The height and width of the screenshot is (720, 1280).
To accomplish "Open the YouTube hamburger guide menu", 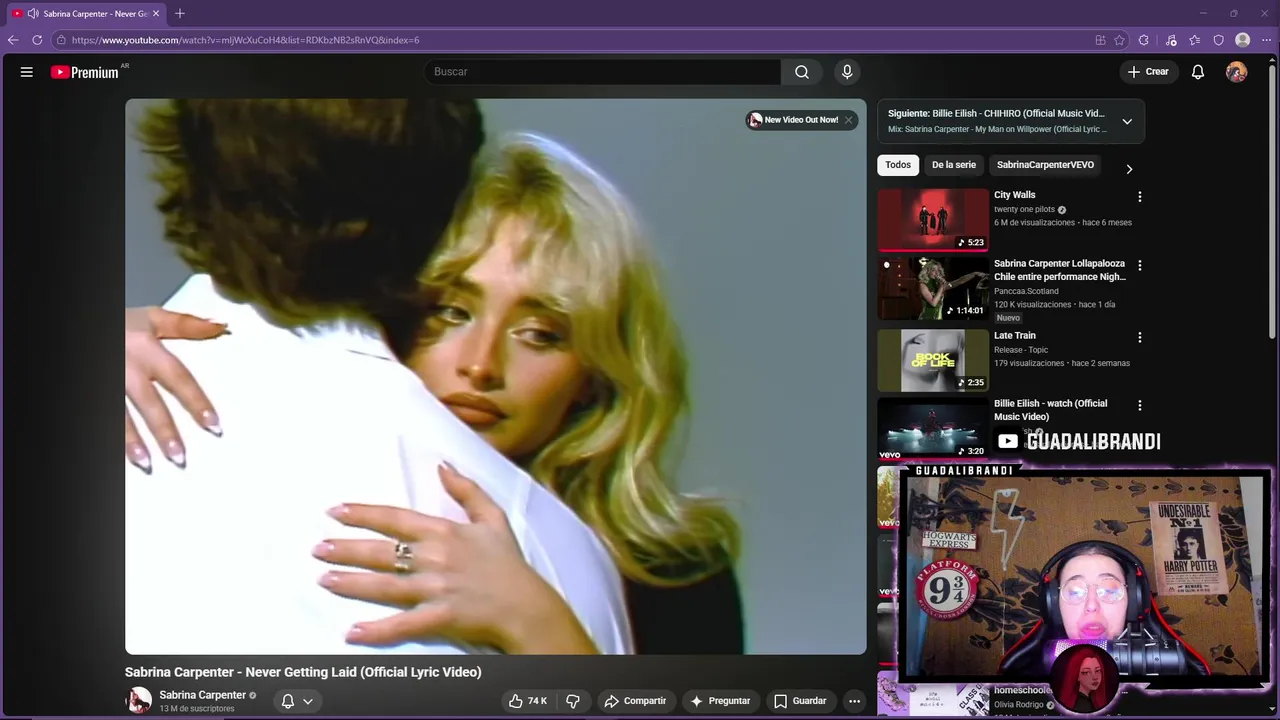I will tap(27, 72).
